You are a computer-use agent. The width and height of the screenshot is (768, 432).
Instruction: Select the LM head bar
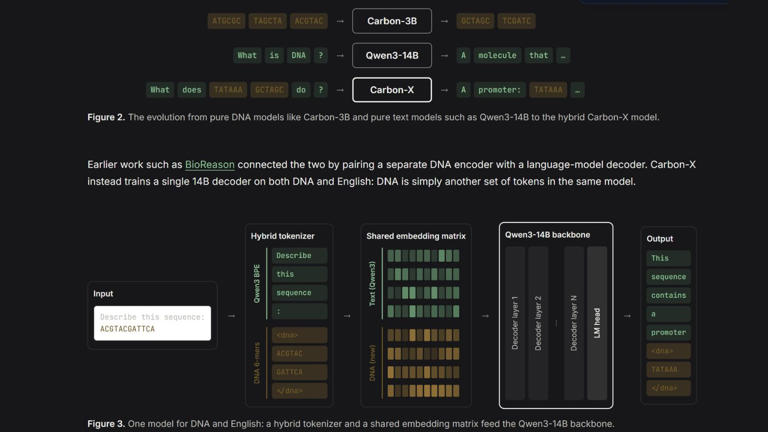click(597, 323)
